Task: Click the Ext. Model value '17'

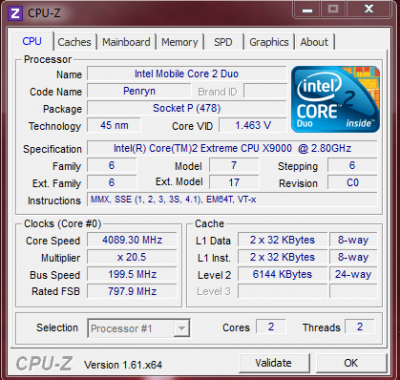Action: coord(234,182)
